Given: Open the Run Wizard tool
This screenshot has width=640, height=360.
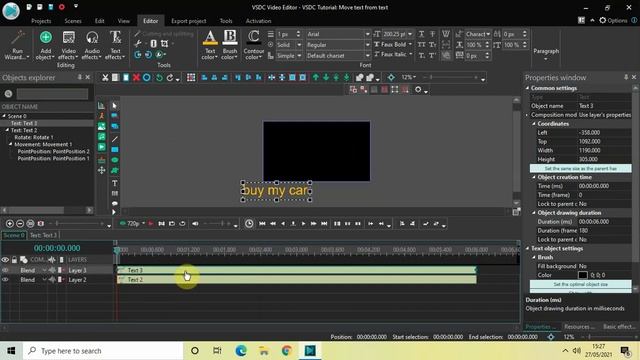Looking at the screenshot, I should click(17, 45).
